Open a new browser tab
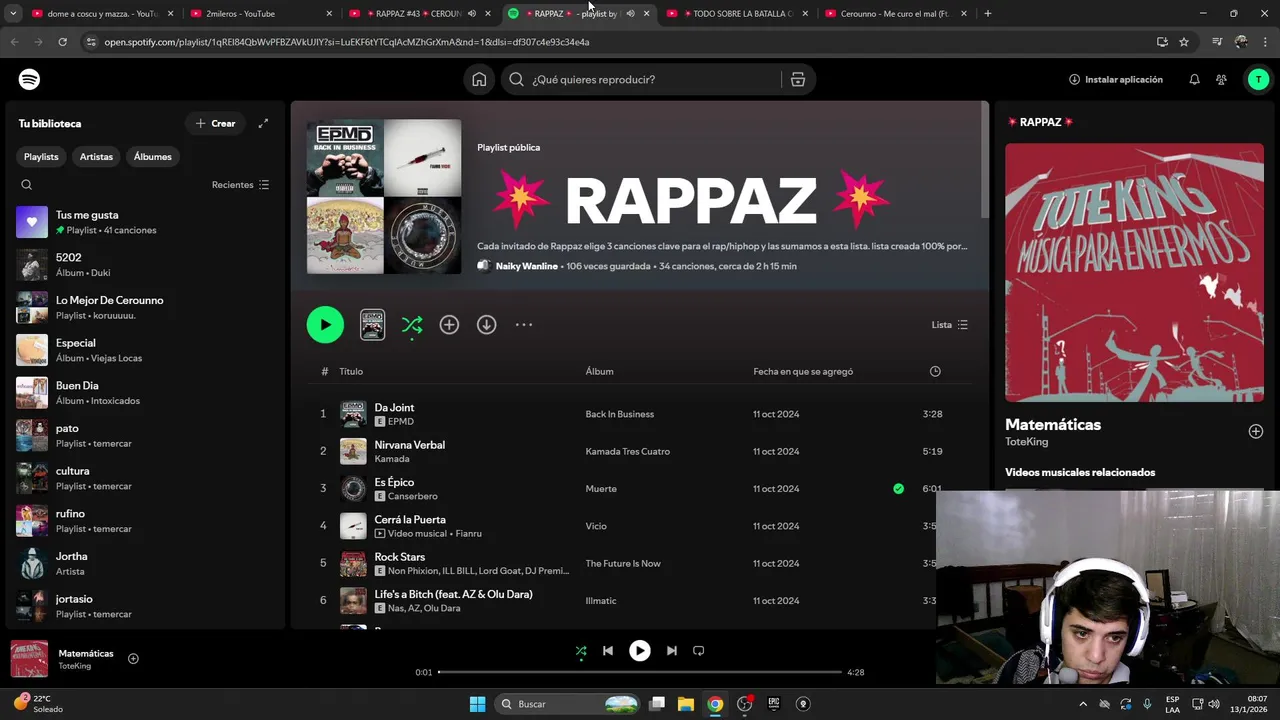This screenshot has width=1280, height=720. click(x=988, y=14)
